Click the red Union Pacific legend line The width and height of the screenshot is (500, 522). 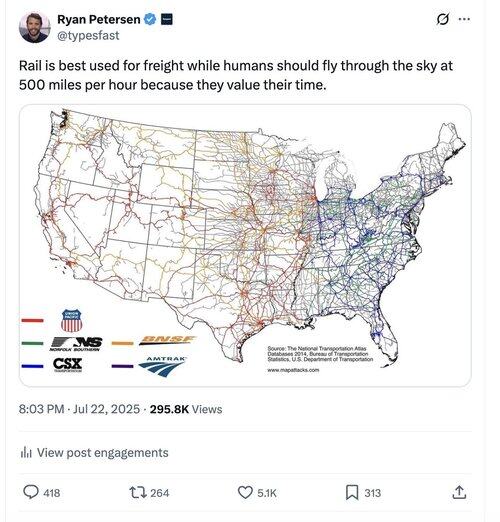click(32, 320)
